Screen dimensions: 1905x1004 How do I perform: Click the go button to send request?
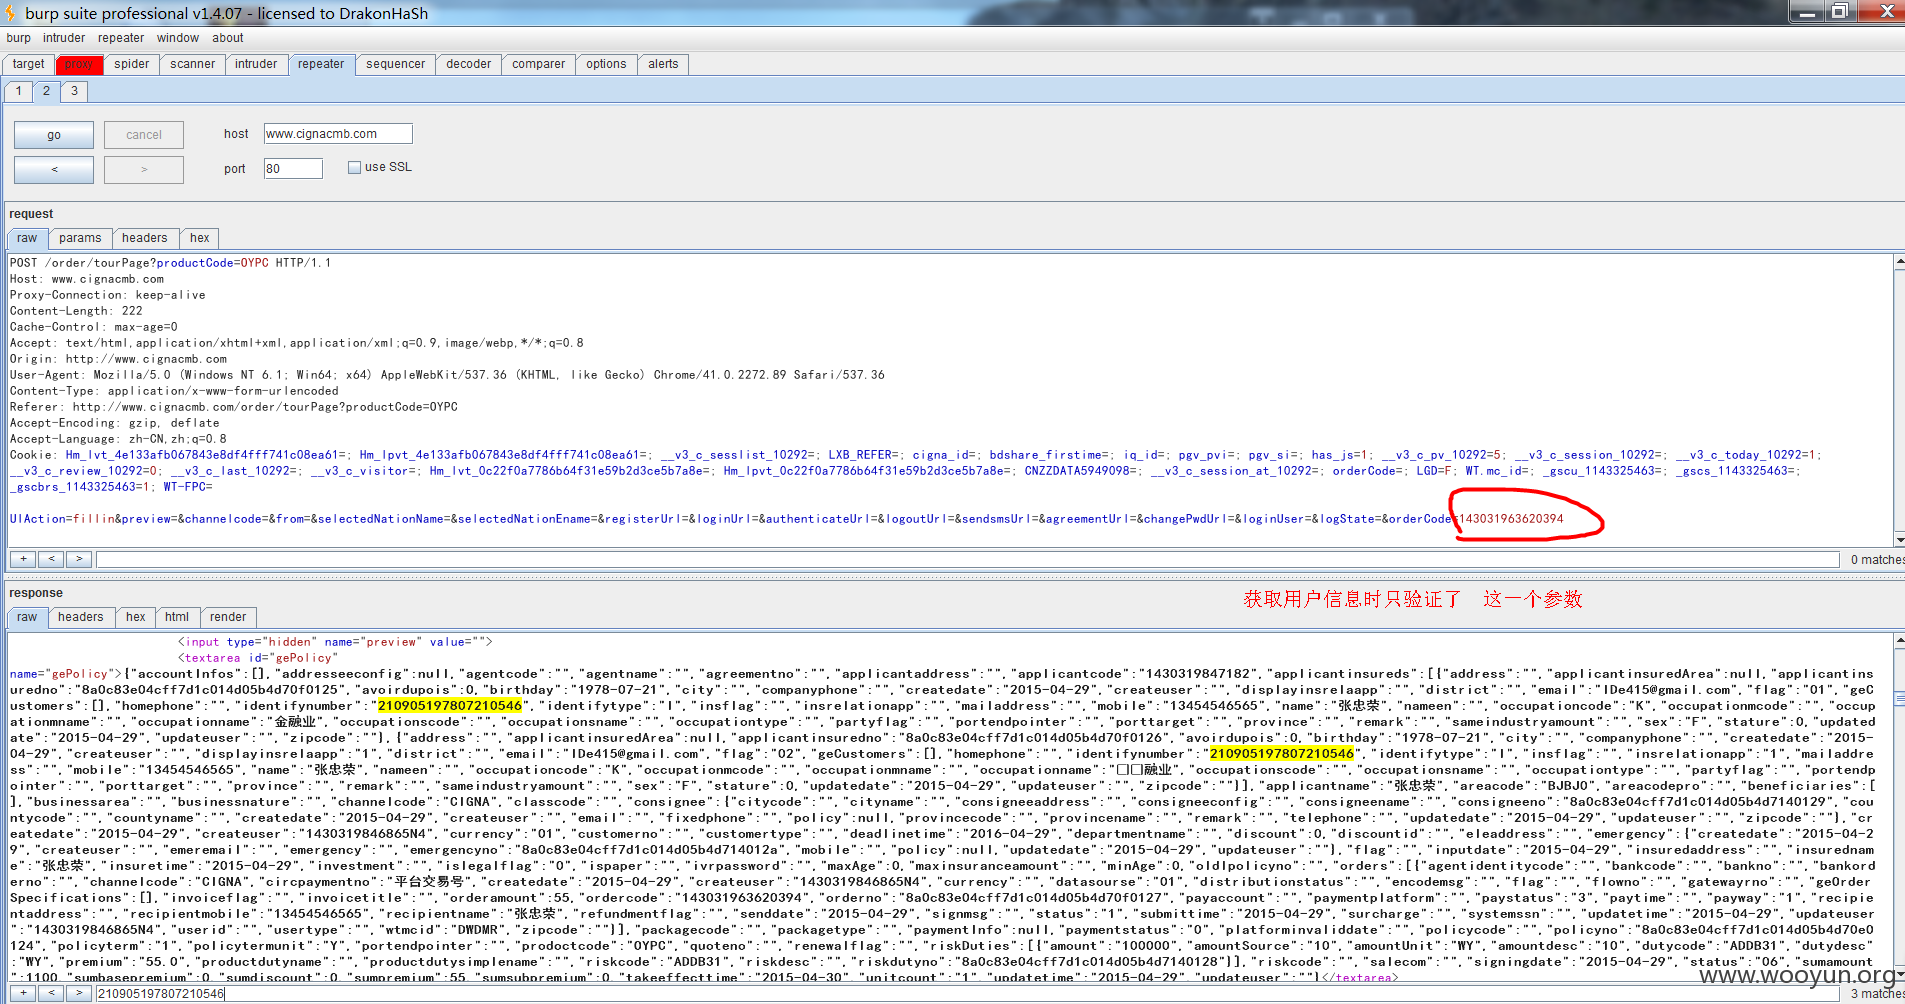pos(54,135)
